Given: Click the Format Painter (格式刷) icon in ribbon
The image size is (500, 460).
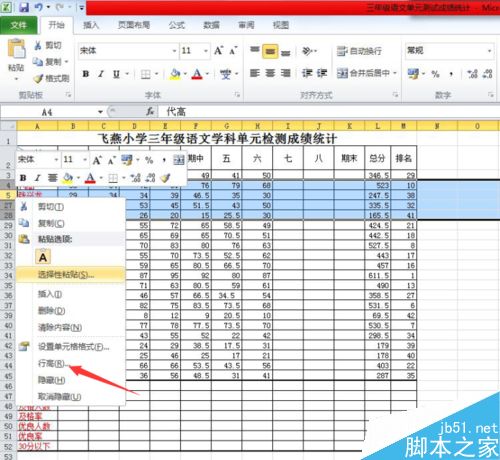Looking at the screenshot, I should click(x=38, y=79).
